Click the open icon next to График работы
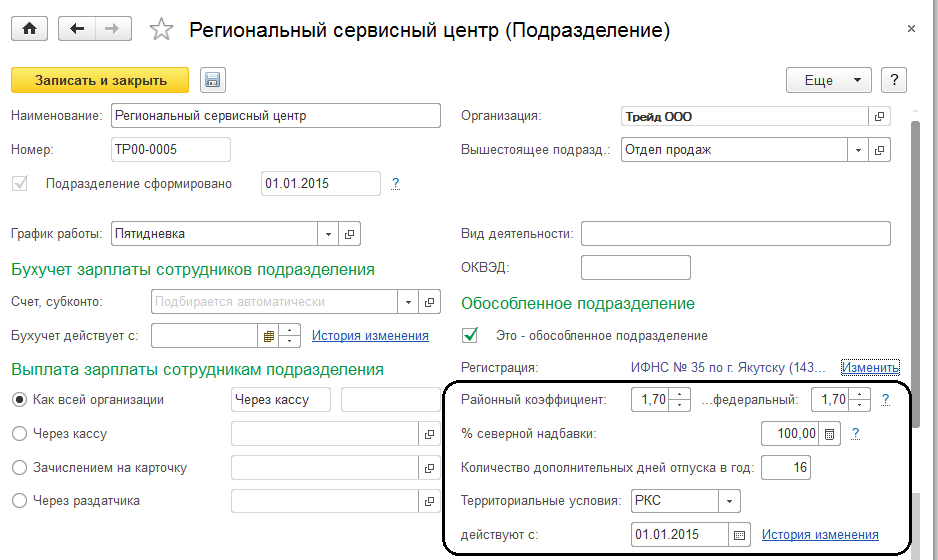 pos(350,234)
